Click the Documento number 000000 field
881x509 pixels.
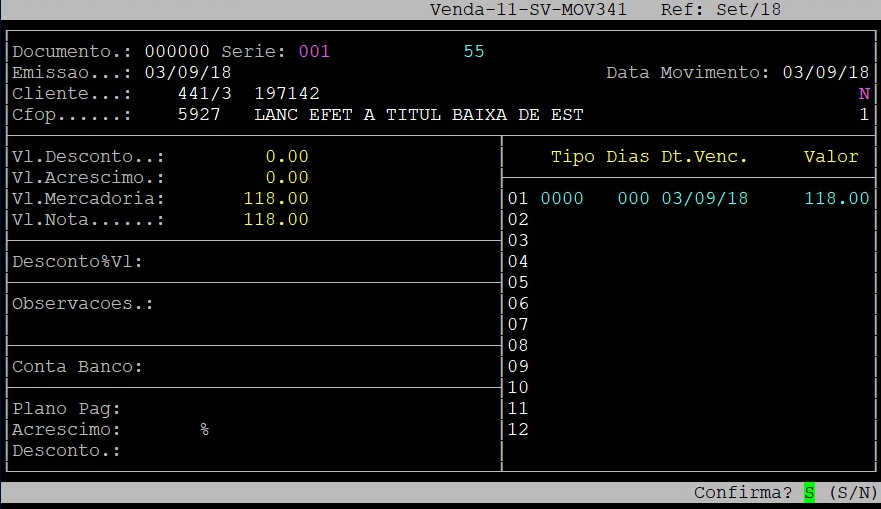tap(177, 51)
